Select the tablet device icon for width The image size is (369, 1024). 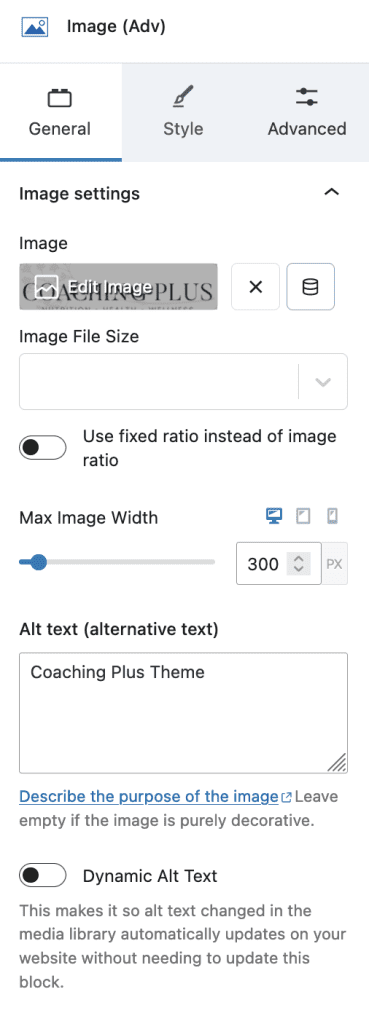click(303, 517)
